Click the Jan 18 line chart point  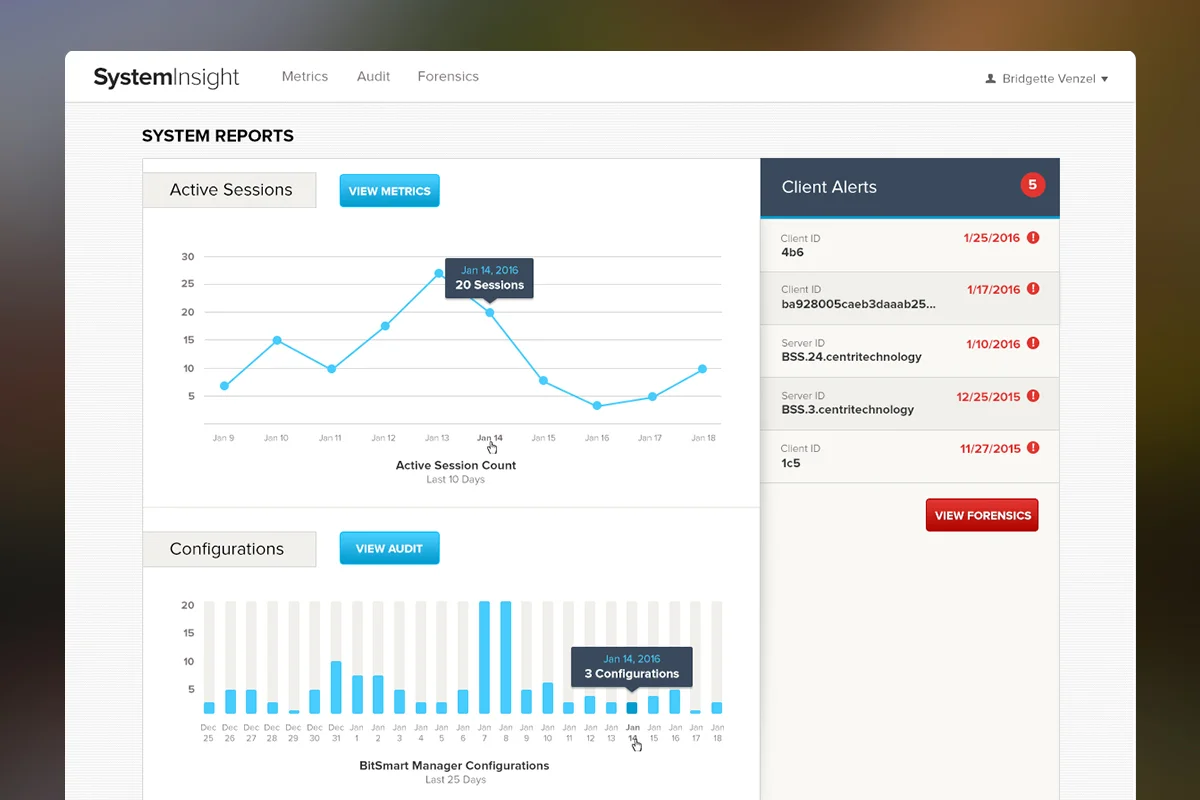tap(703, 369)
